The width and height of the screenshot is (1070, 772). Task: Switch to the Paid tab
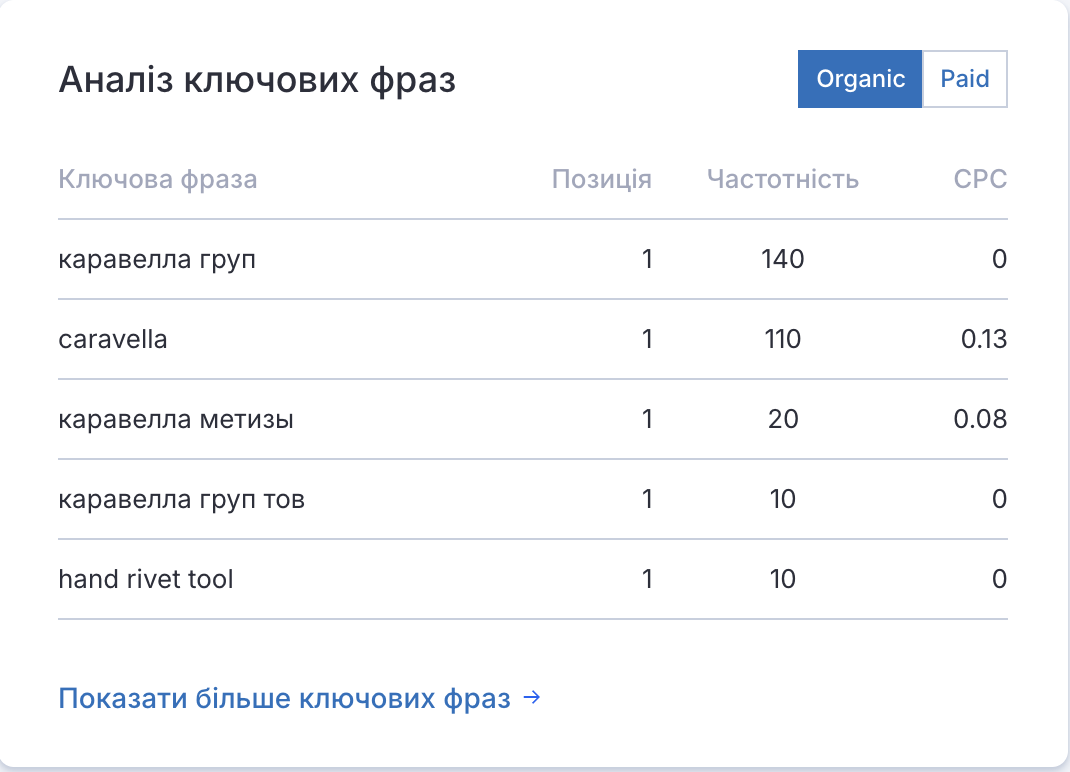click(964, 79)
